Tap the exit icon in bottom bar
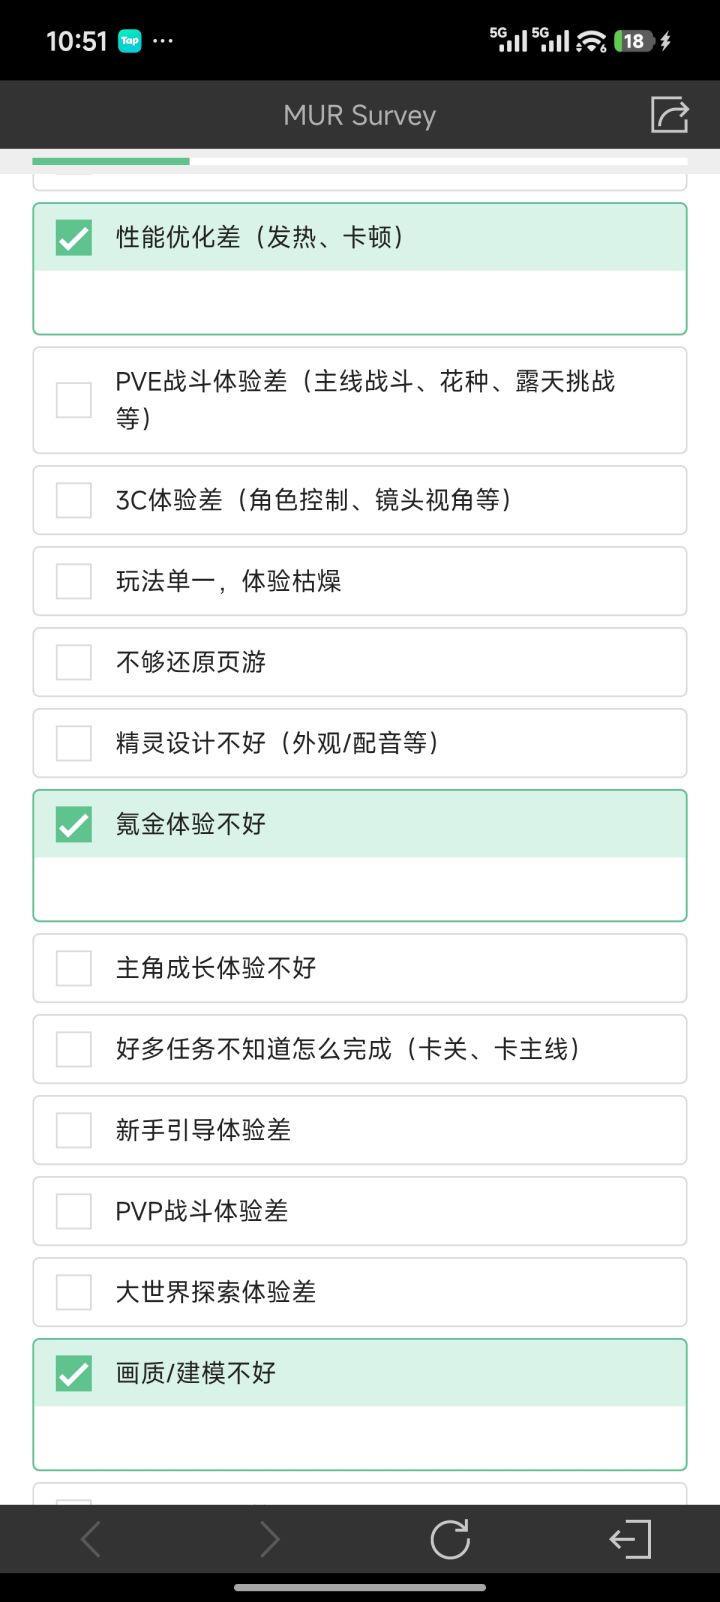Viewport: 720px width, 1602px height. tap(630, 1539)
